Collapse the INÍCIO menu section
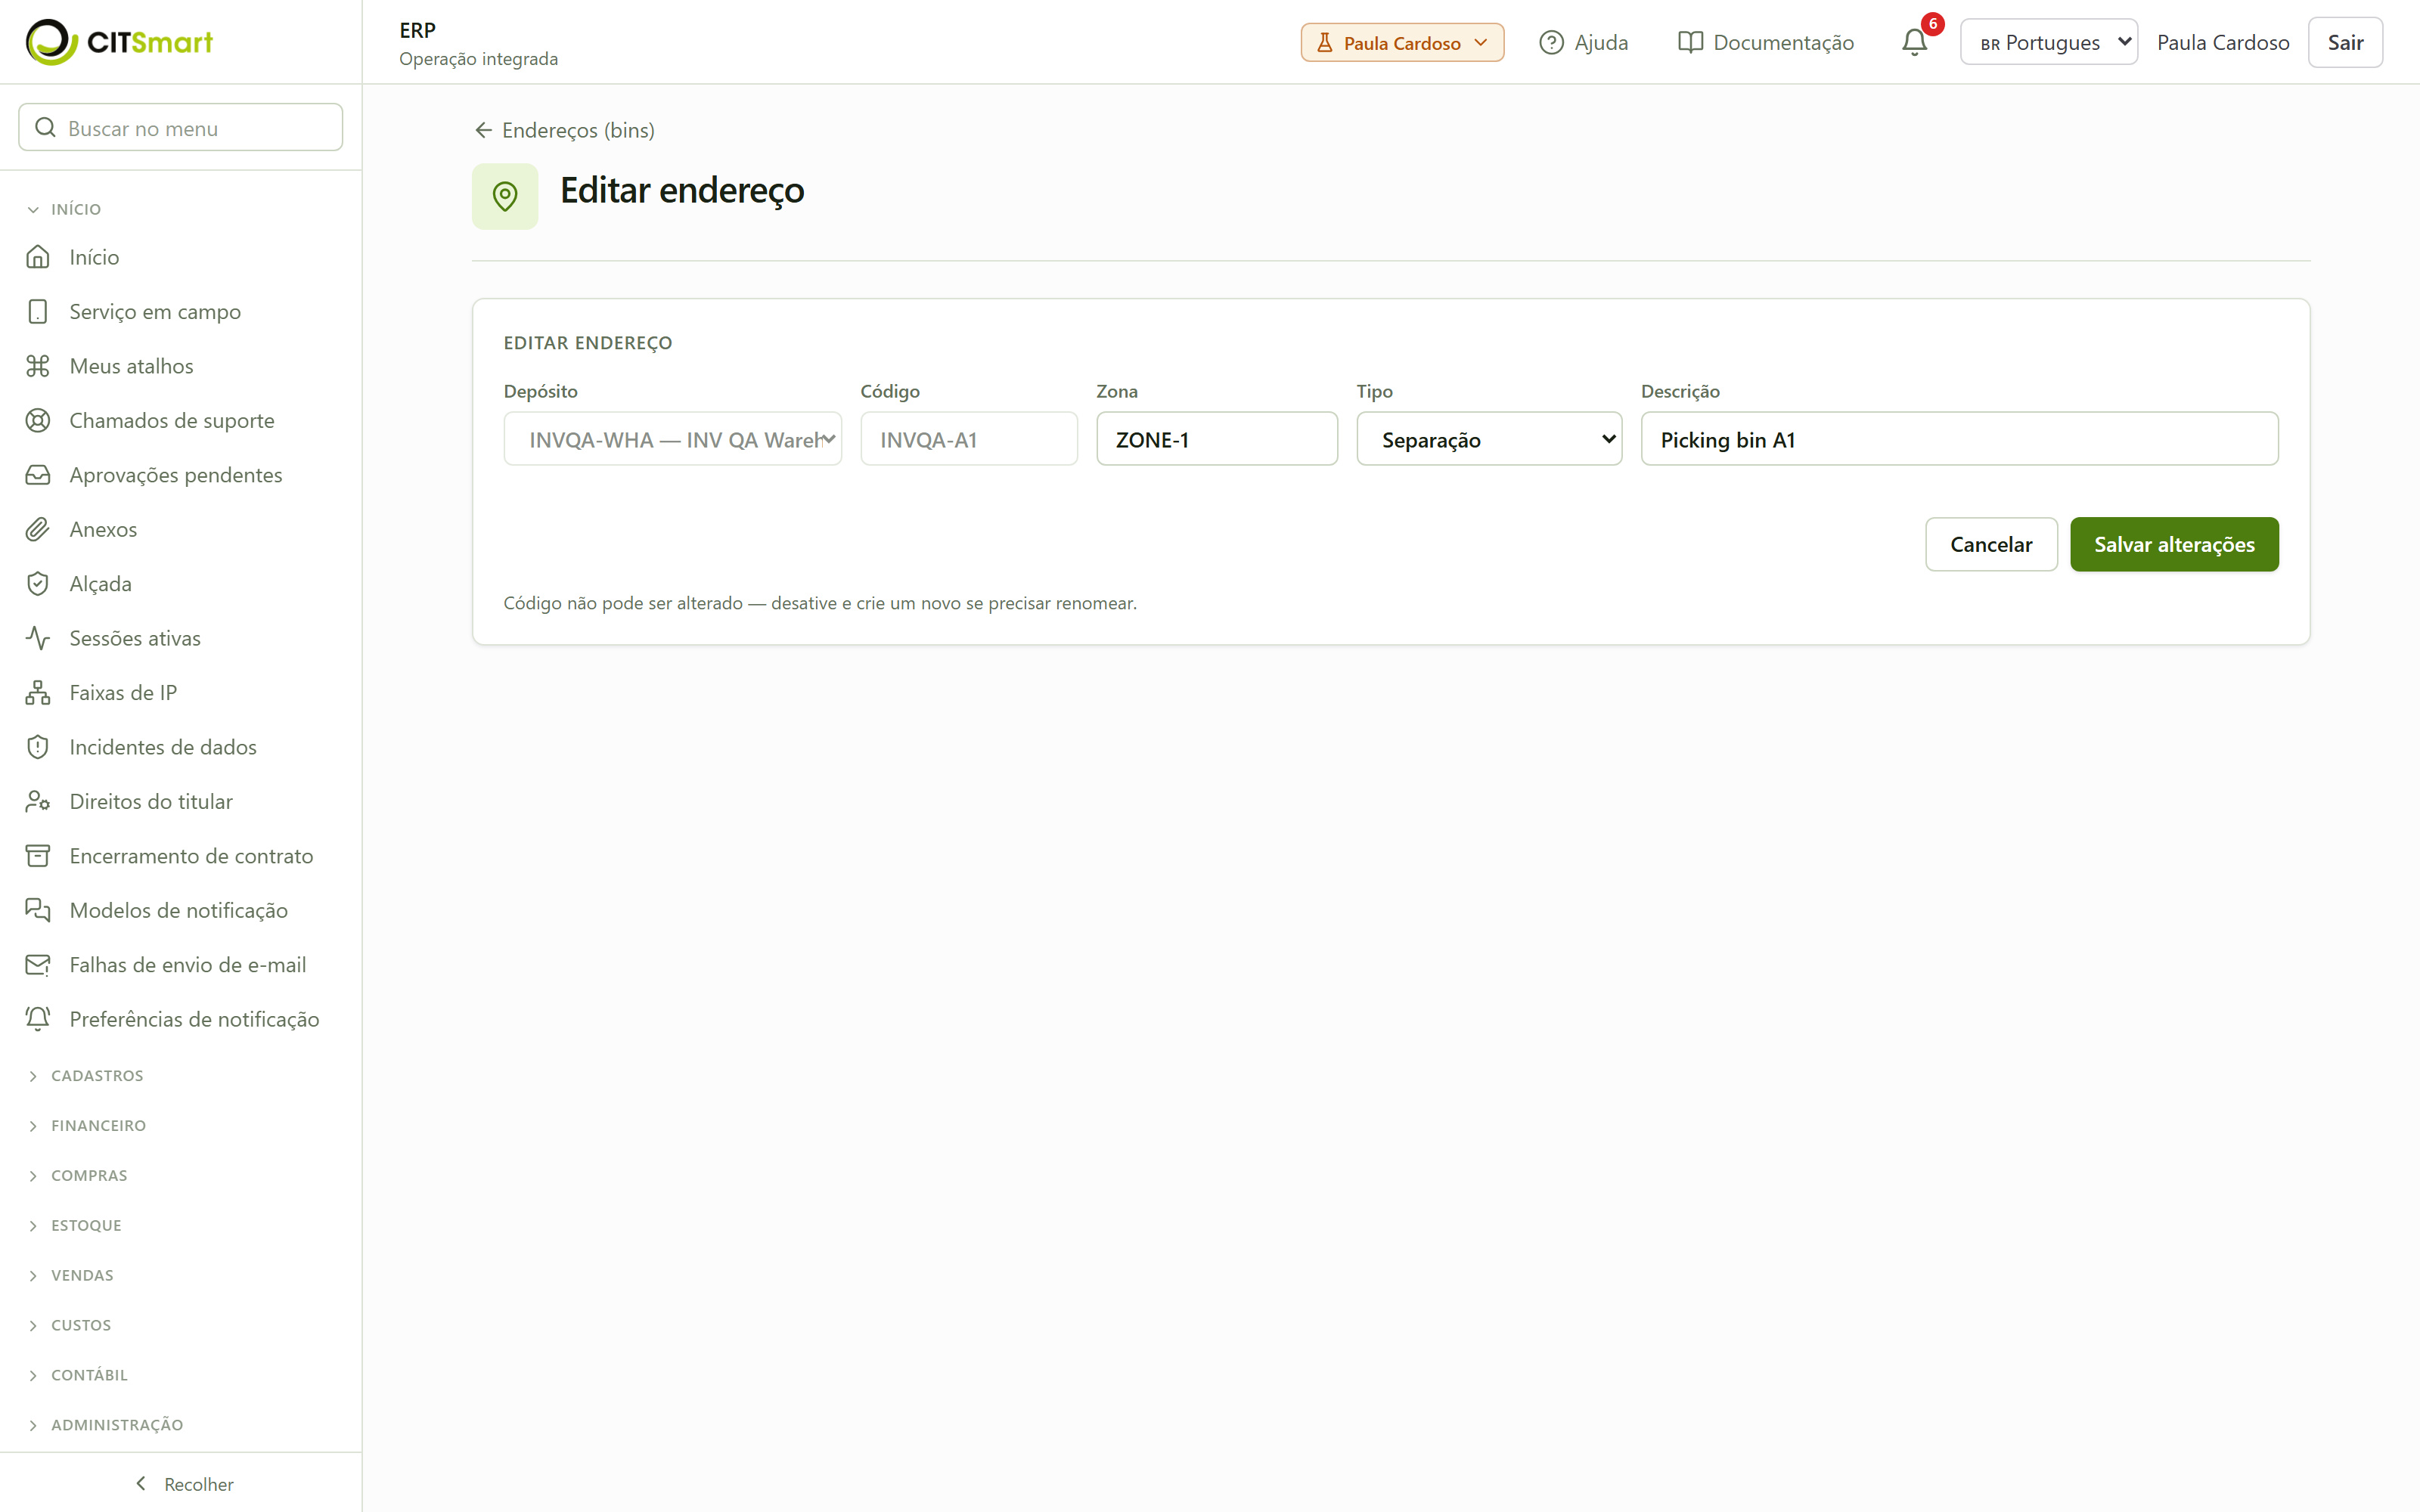Viewport: 2420px width, 1512px height. pyautogui.click(x=65, y=209)
